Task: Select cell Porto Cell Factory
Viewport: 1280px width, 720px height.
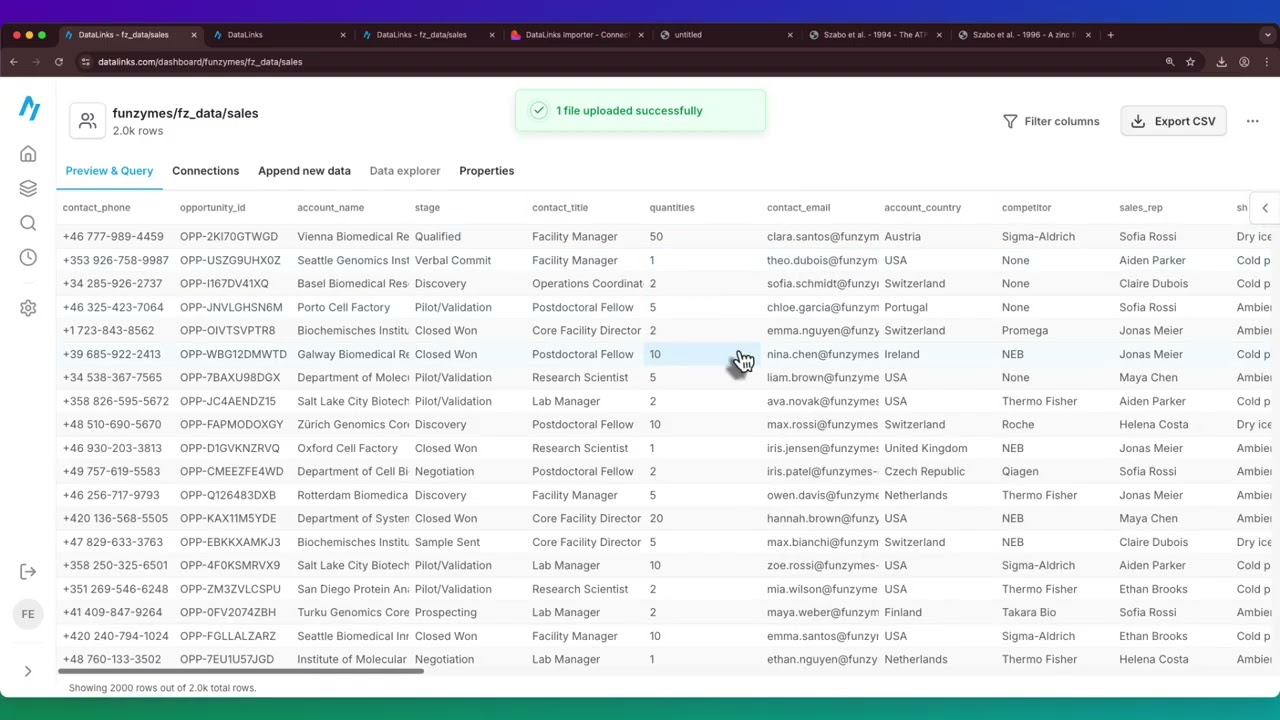Action: pyautogui.click(x=343, y=307)
